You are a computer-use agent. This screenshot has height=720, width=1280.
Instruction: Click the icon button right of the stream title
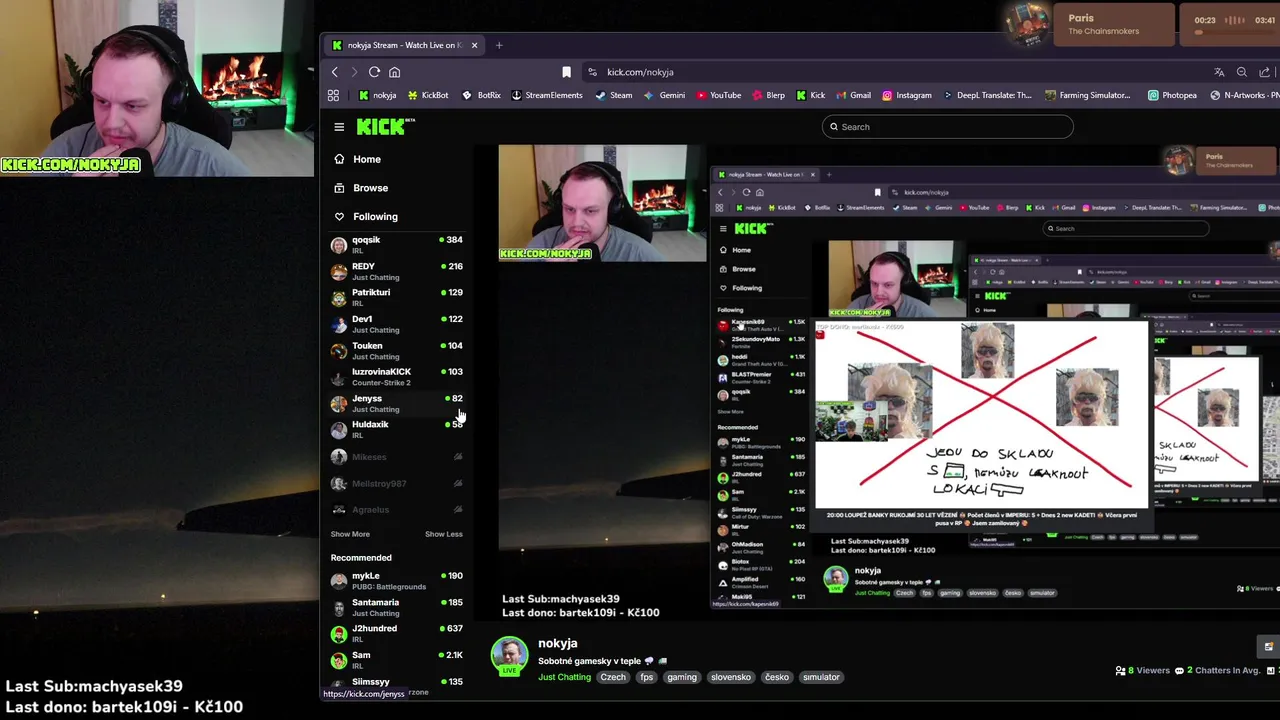coord(1268,646)
